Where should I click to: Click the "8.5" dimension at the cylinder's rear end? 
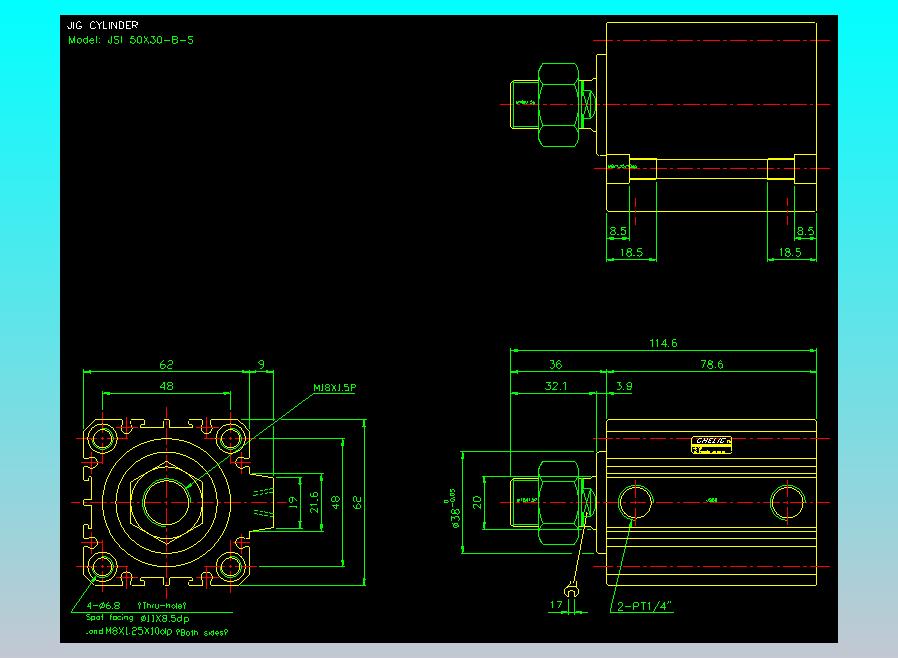(x=805, y=231)
